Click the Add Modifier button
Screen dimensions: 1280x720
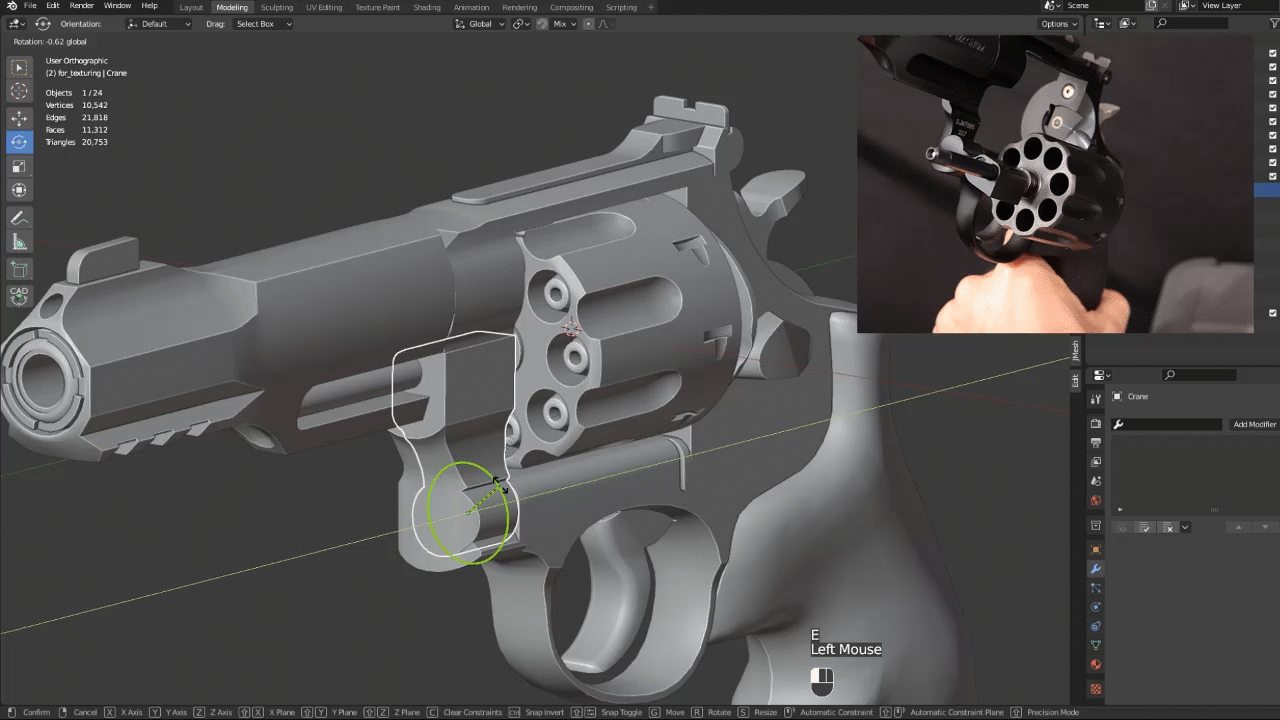[x=1253, y=424]
